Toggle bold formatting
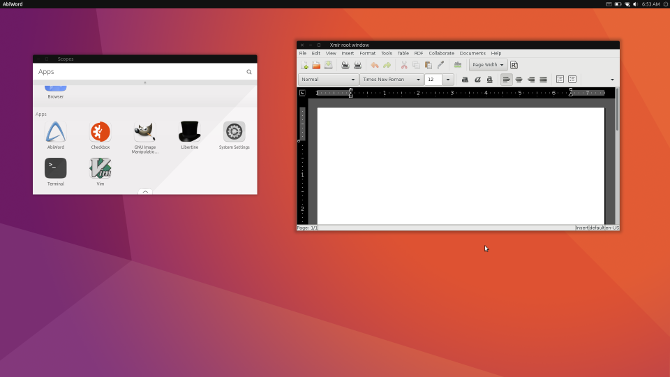 pyautogui.click(x=465, y=80)
